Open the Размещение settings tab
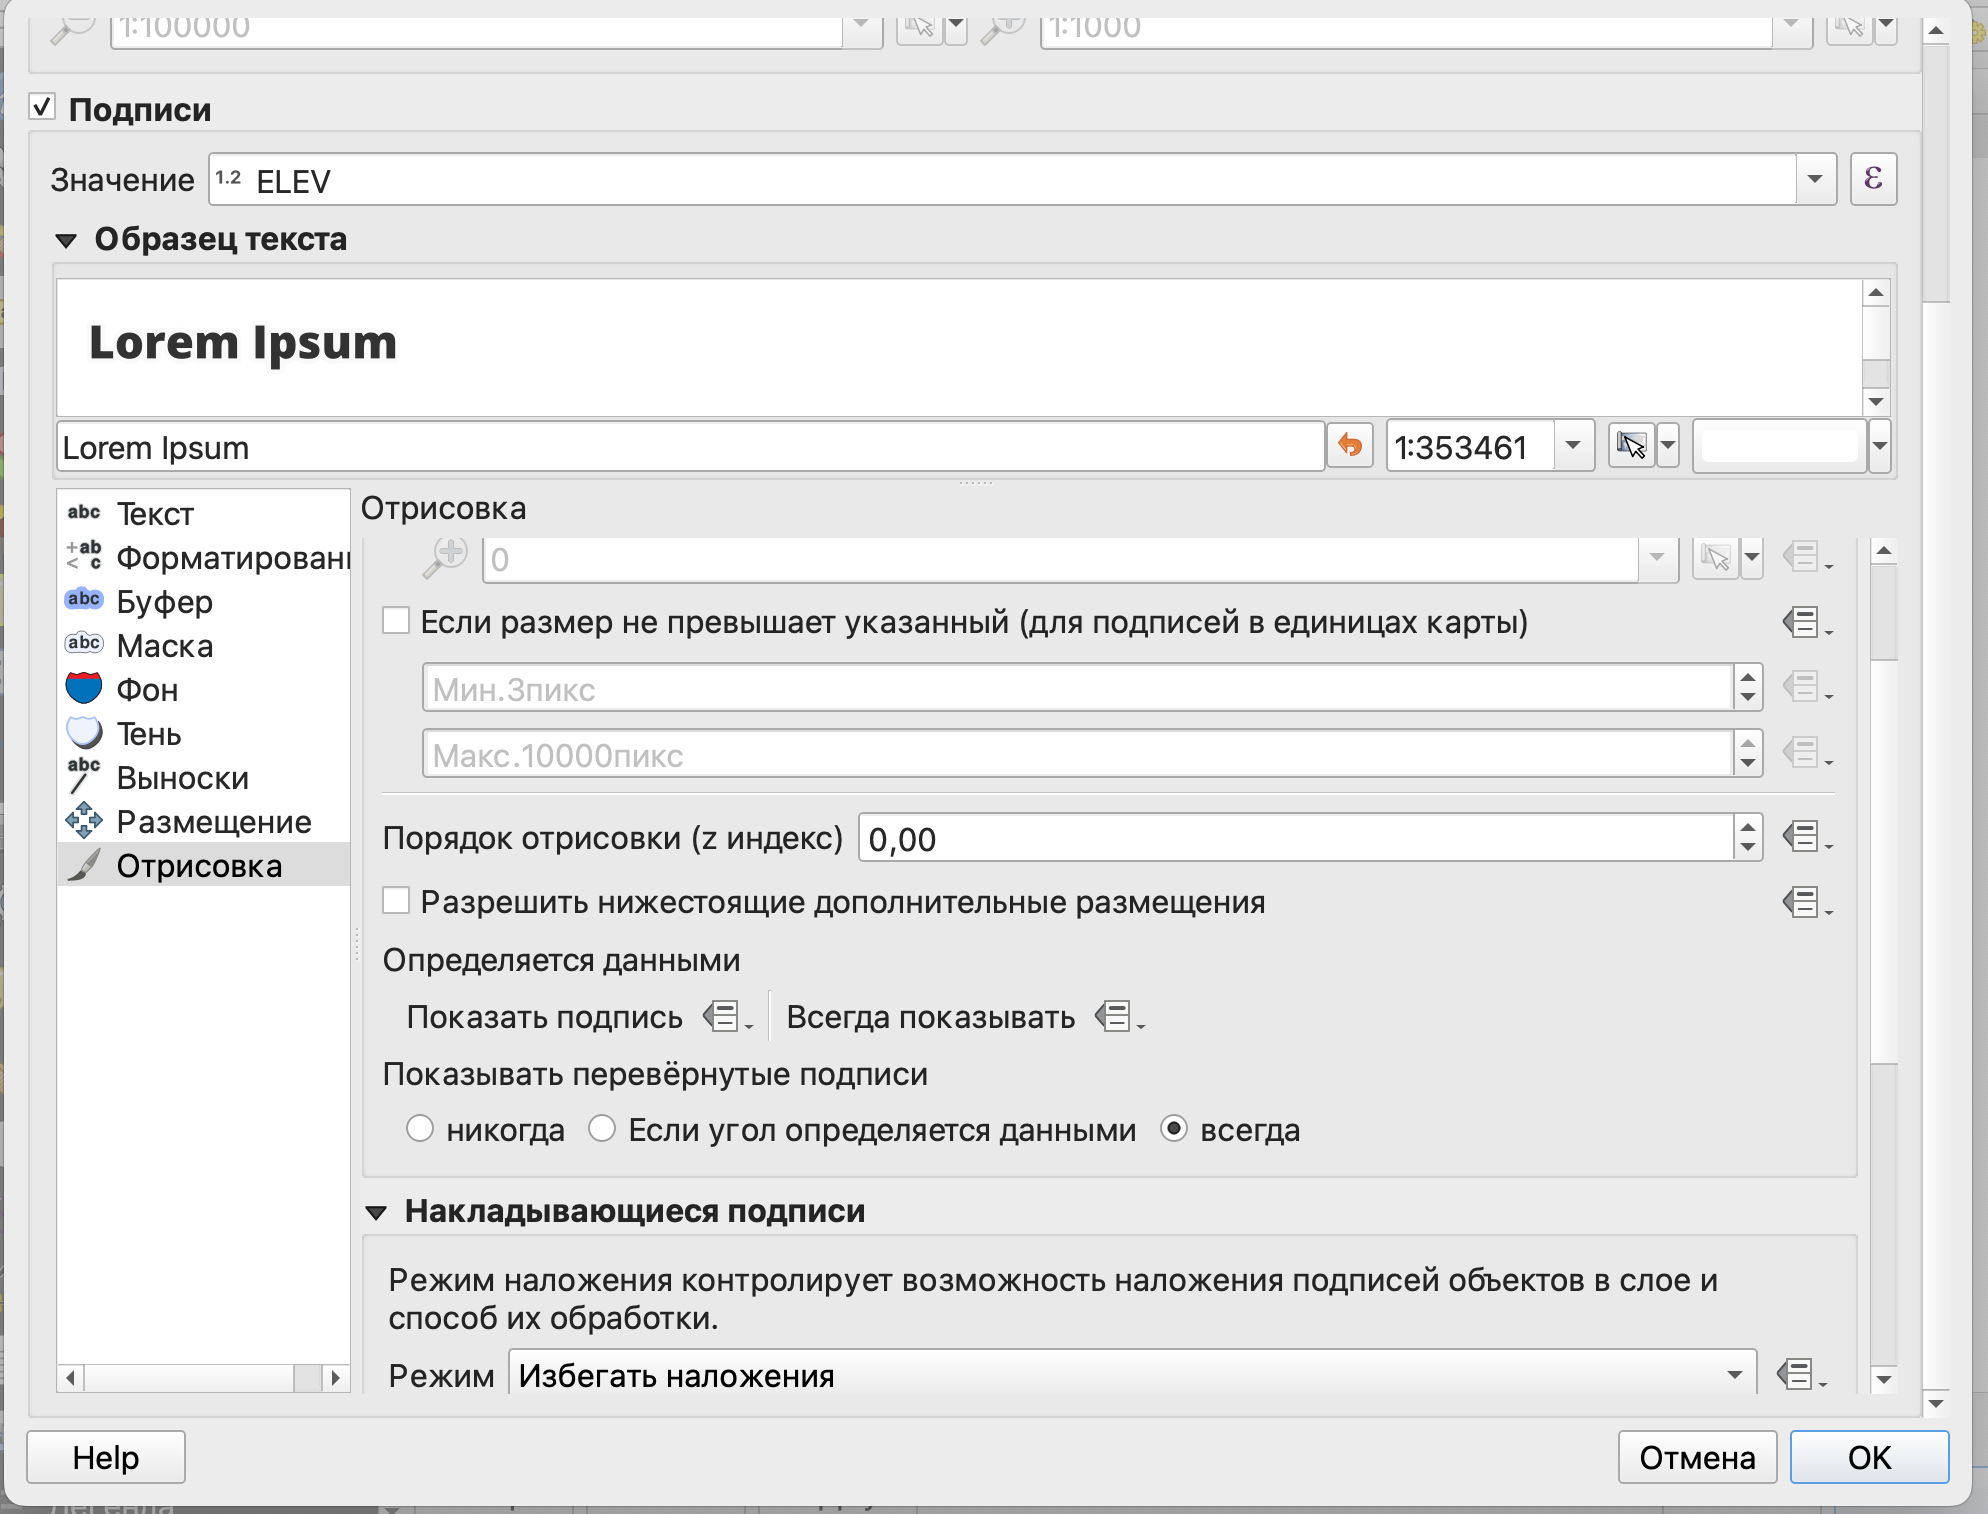Screen dimensions: 1988x1514 point(213,821)
